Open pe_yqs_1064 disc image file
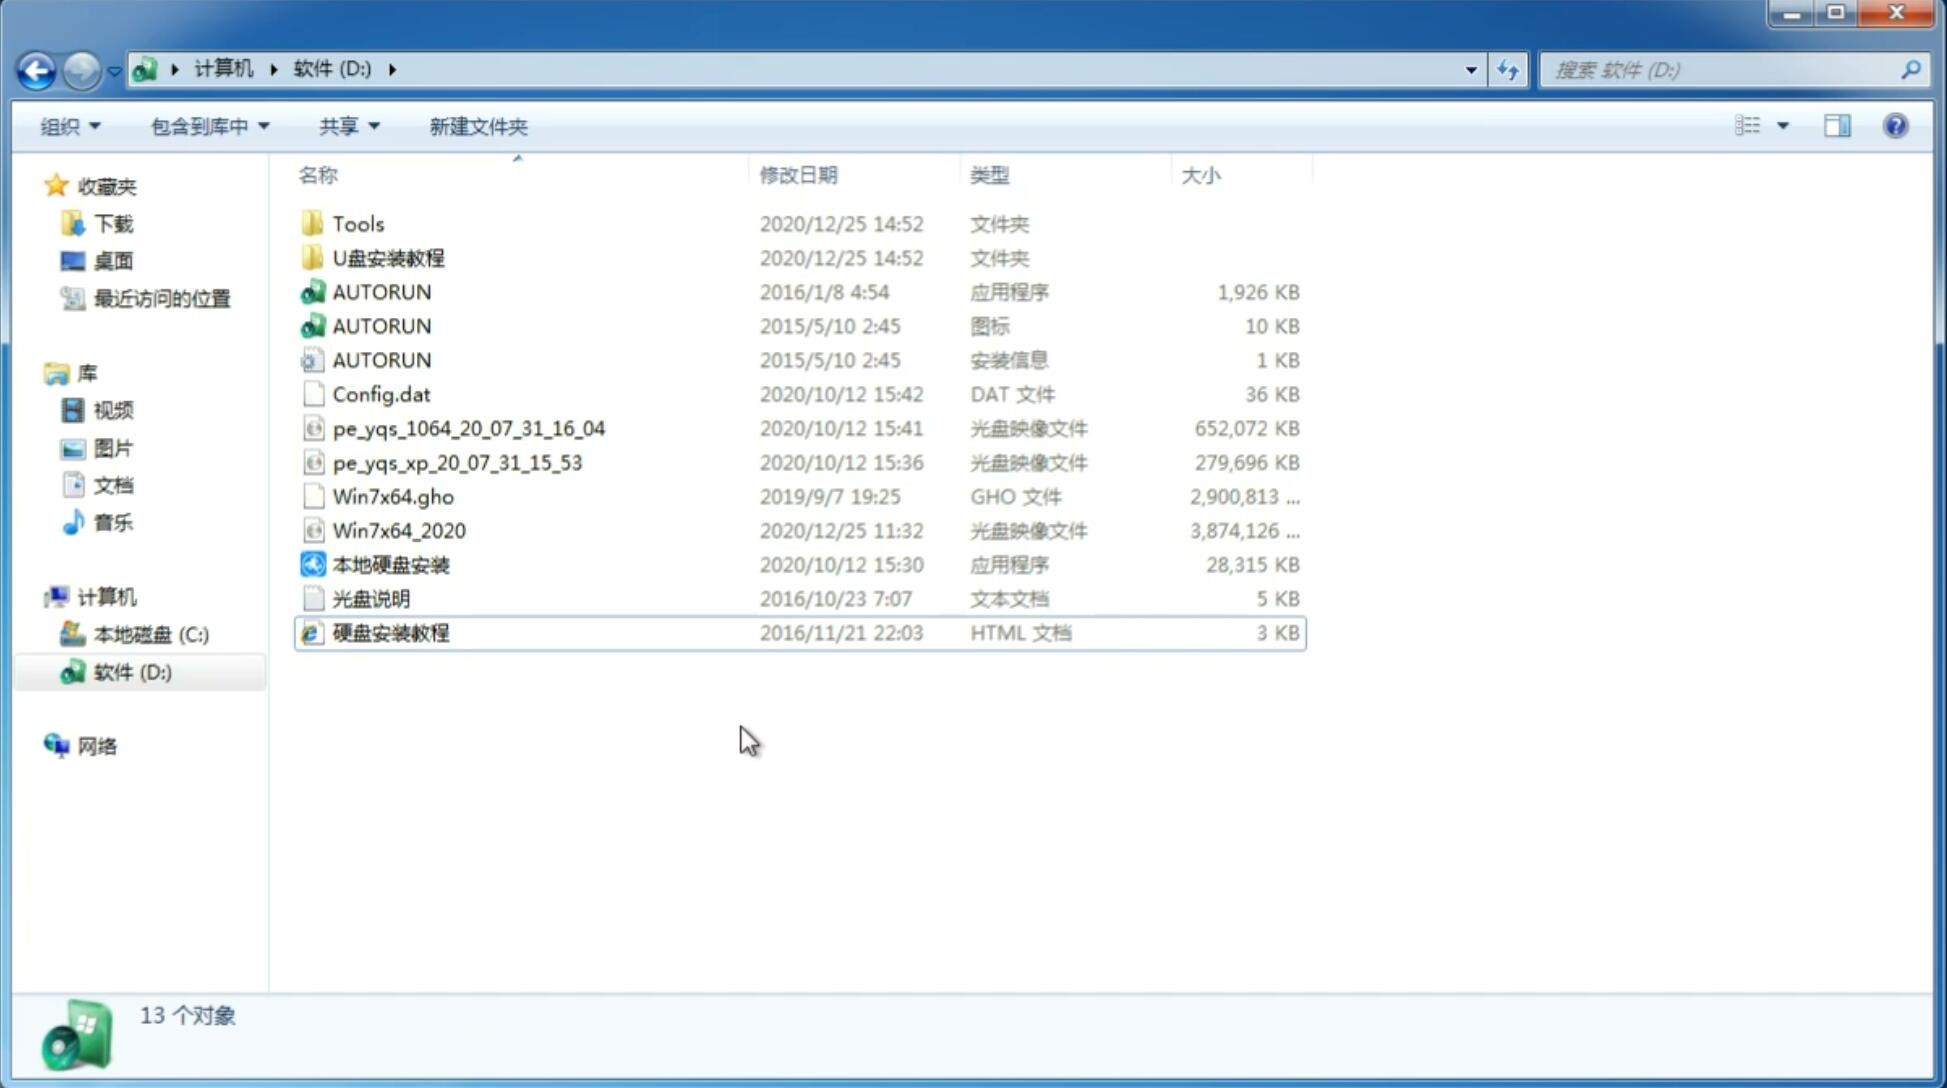This screenshot has height=1088, width=1947. [x=469, y=428]
